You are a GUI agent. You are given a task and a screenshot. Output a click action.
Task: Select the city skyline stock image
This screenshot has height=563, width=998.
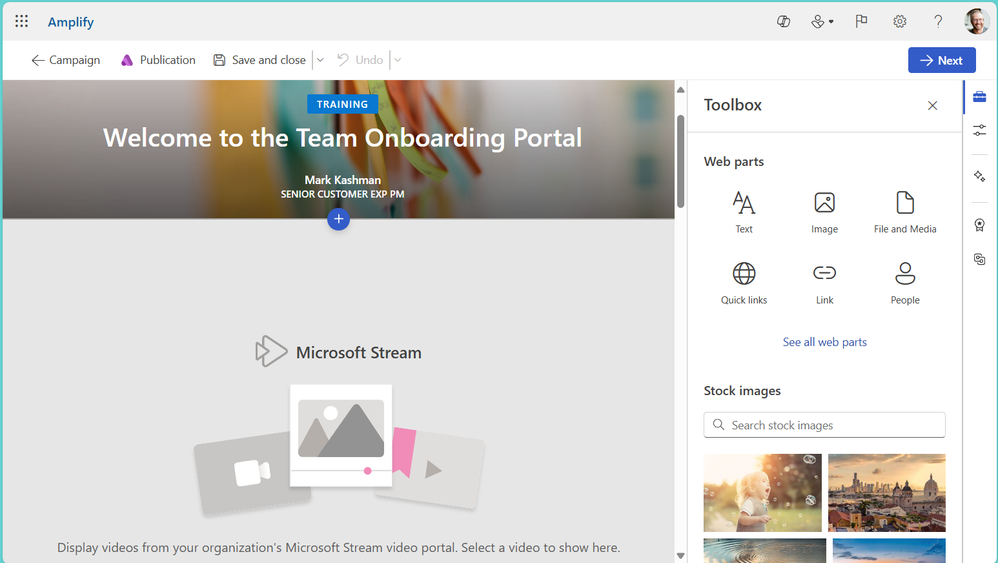tap(887, 492)
